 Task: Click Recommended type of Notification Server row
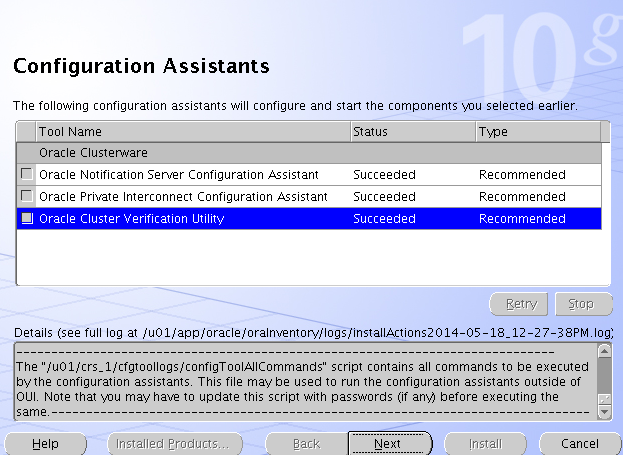[x=522, y=174]
